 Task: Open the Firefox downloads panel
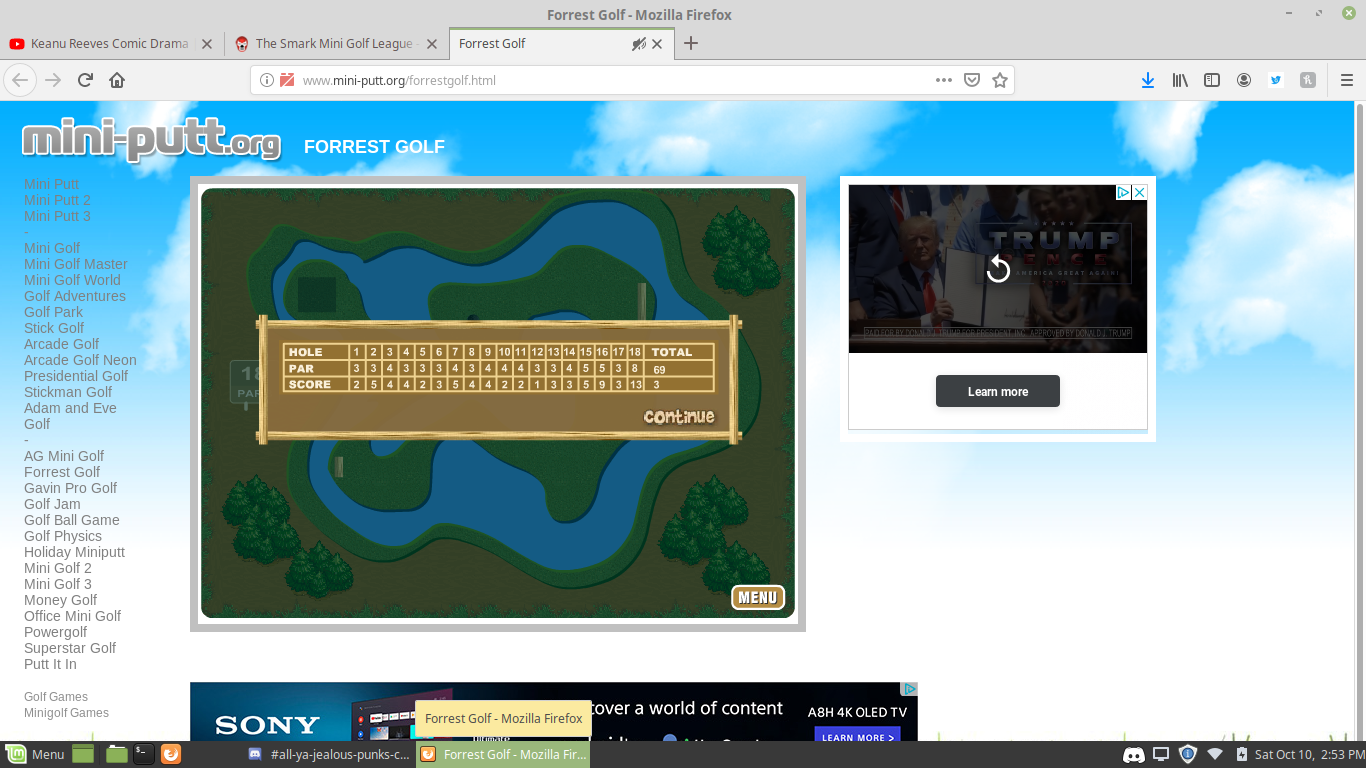pyautogui.click(x=1147, y=80)
